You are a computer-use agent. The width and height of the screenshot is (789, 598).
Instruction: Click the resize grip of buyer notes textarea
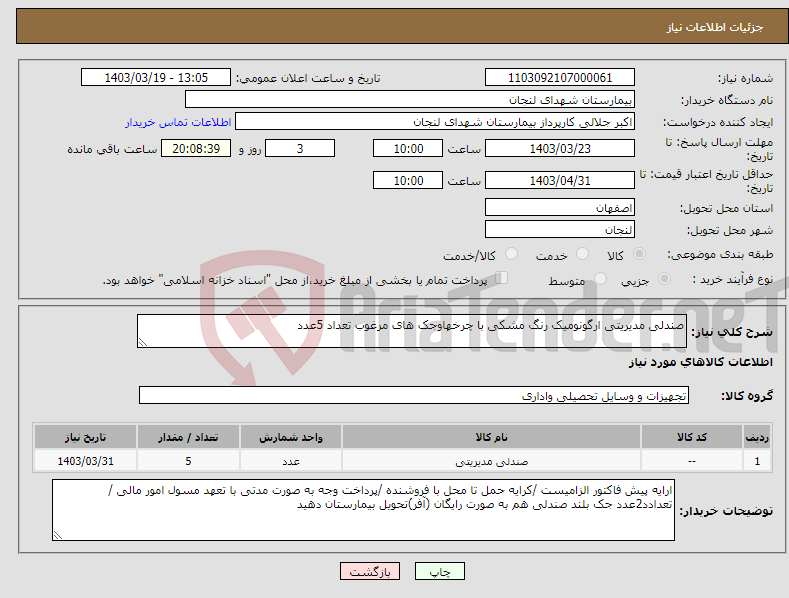pos(58,535)
